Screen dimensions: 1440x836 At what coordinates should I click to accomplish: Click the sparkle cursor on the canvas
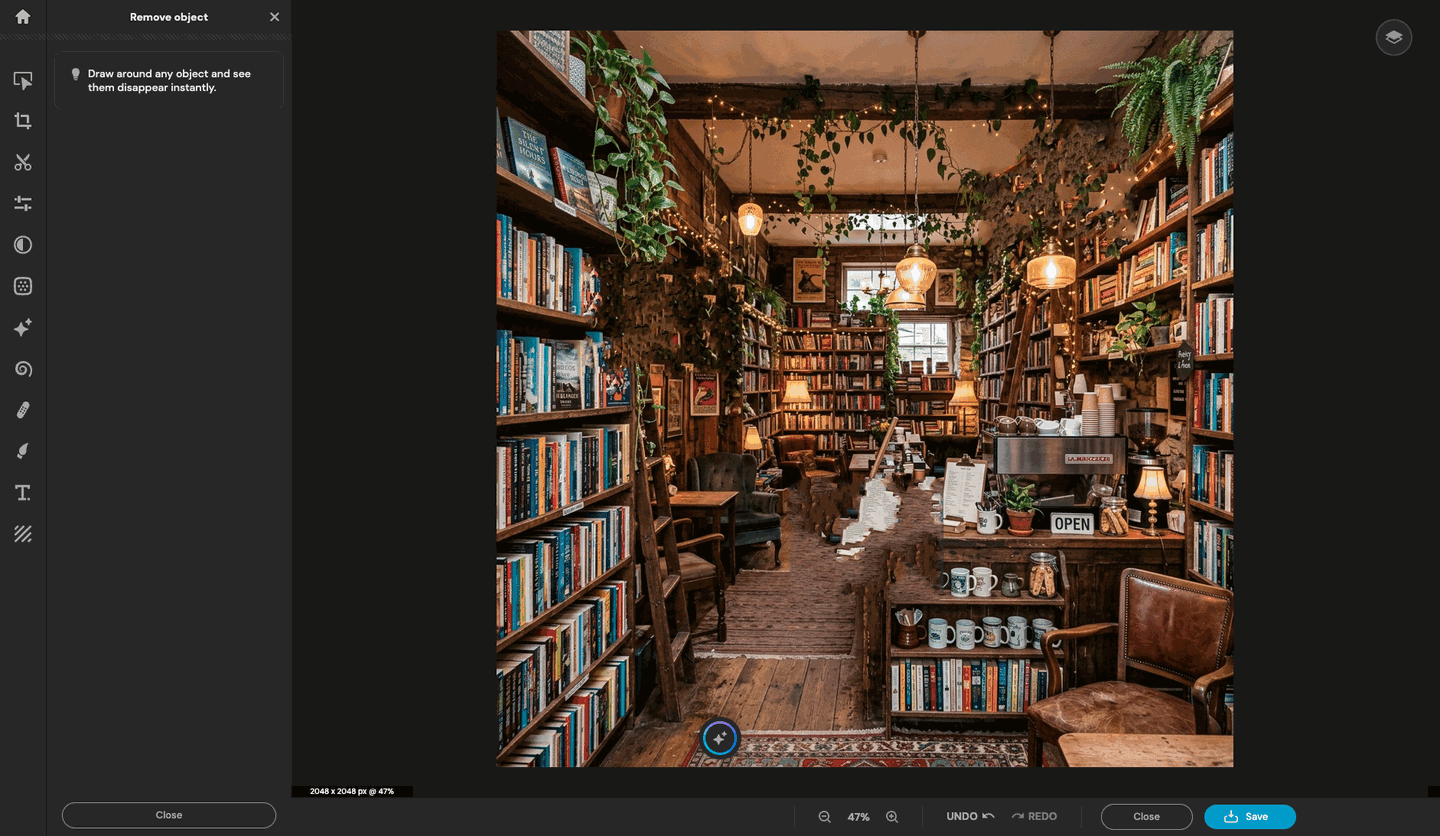pyautogui.click(x=720, y=738)
